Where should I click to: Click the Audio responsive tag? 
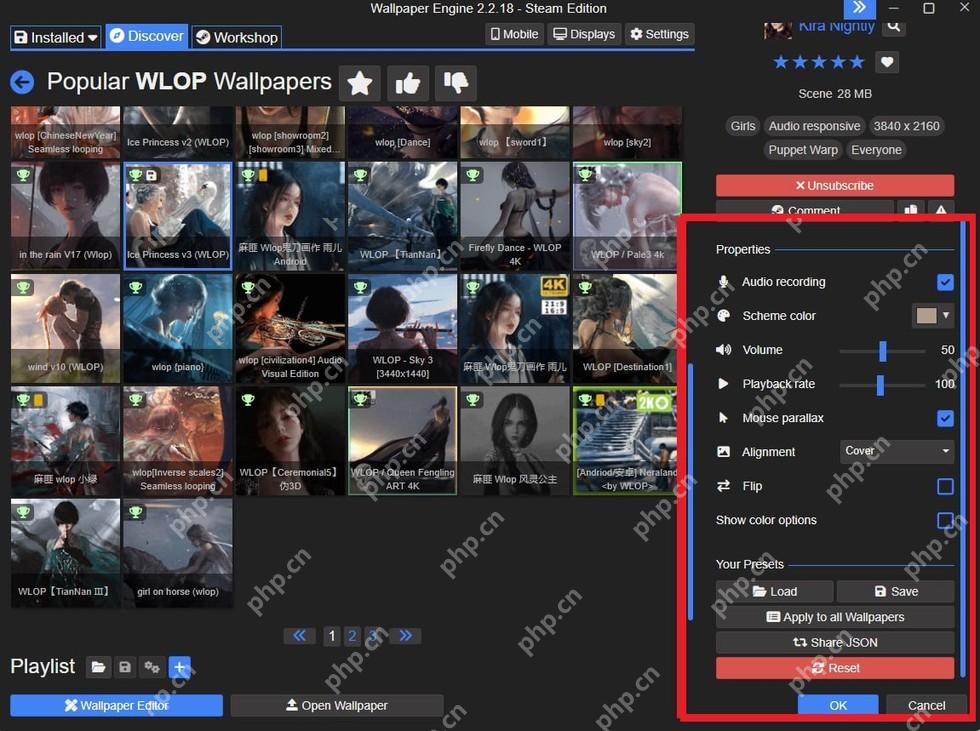pos(814,126)
